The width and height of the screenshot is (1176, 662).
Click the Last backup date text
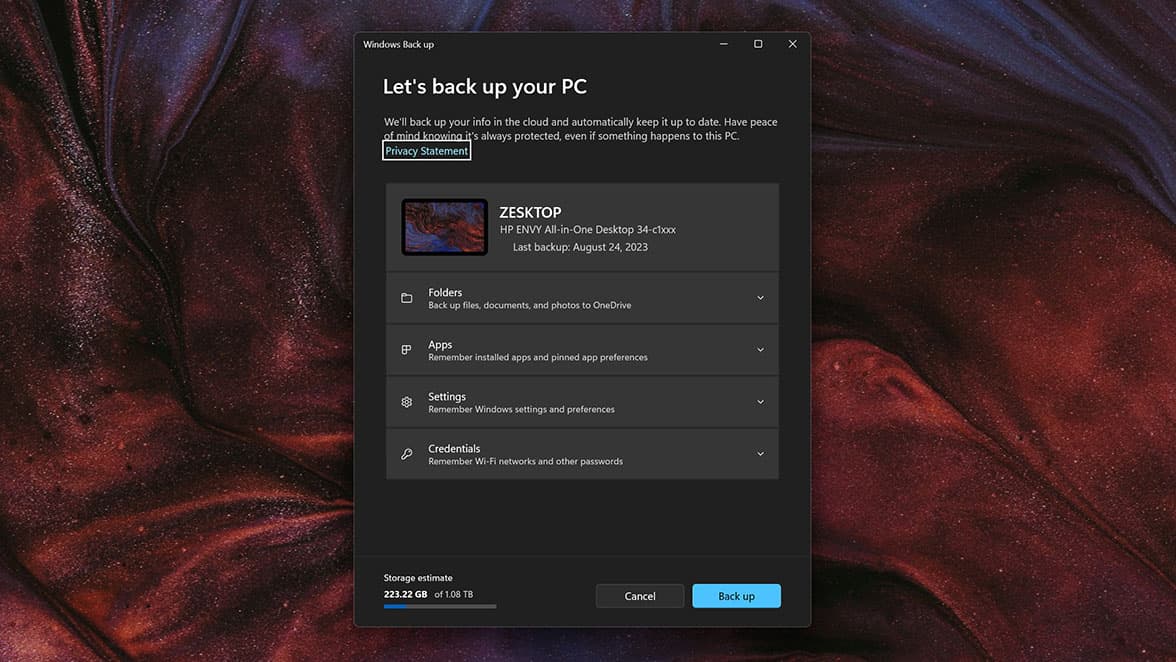coord(578,246)
